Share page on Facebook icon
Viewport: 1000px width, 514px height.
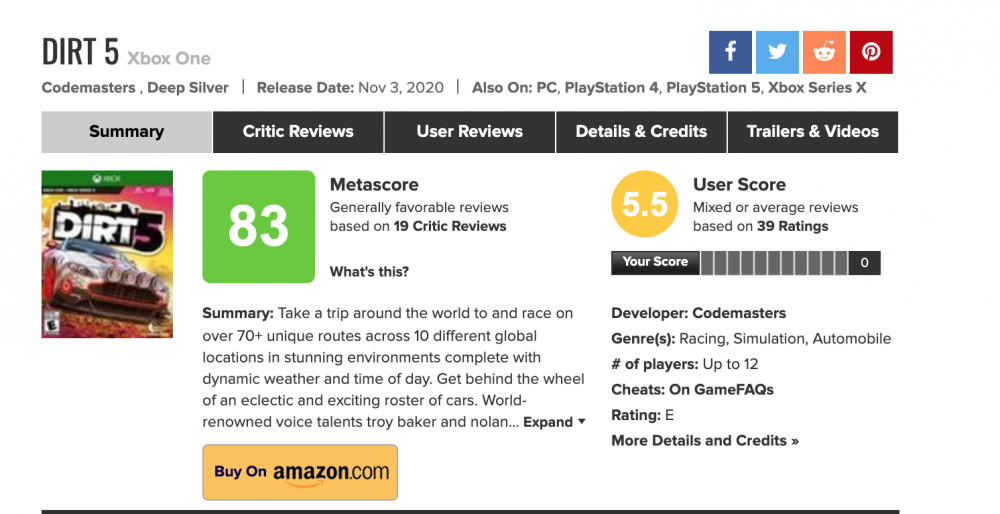click(730, 52)
